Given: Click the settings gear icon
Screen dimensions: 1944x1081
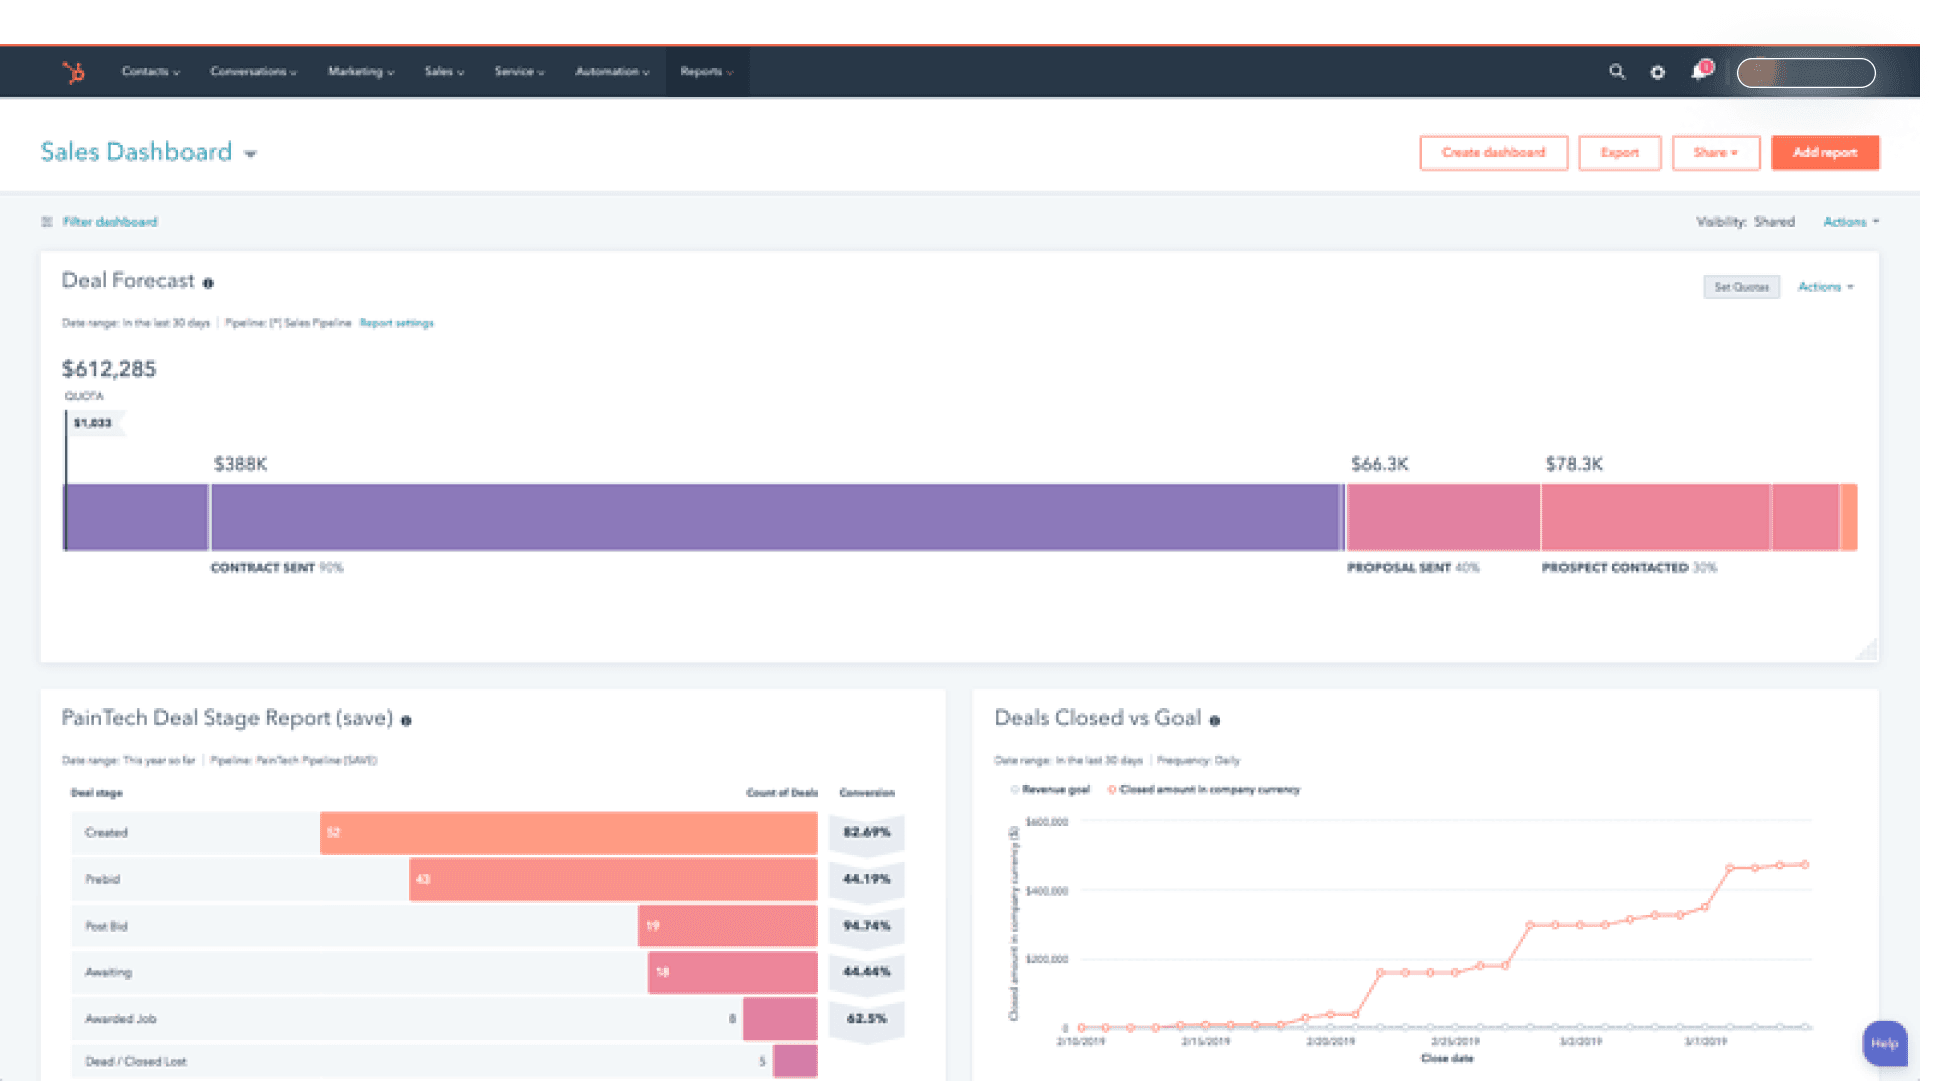Looking at the screenshot, I should pos(1658,71).
